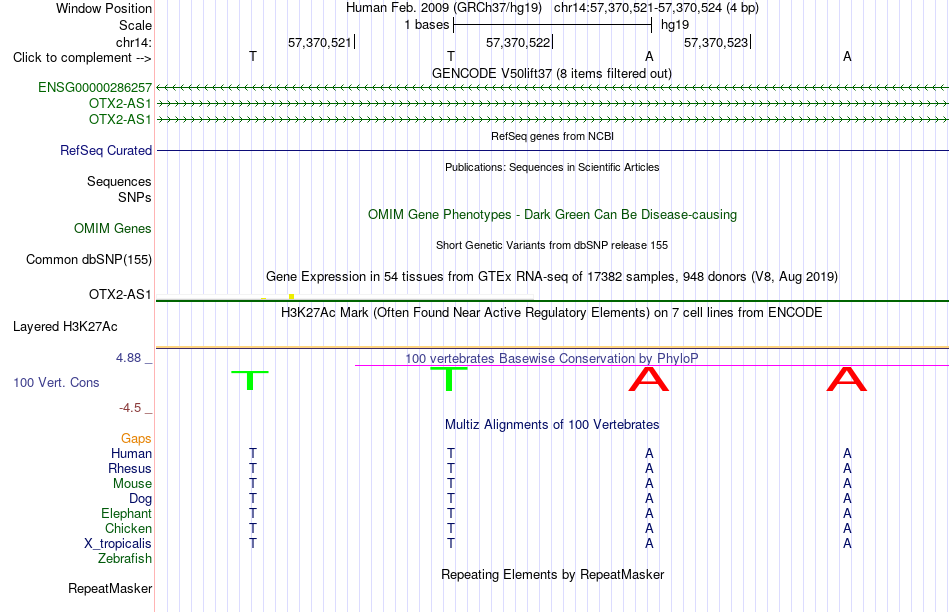Screen dimensions: 950x612
Task: Click the -4.5 lower conservation scale value
Action: point(130,408)
